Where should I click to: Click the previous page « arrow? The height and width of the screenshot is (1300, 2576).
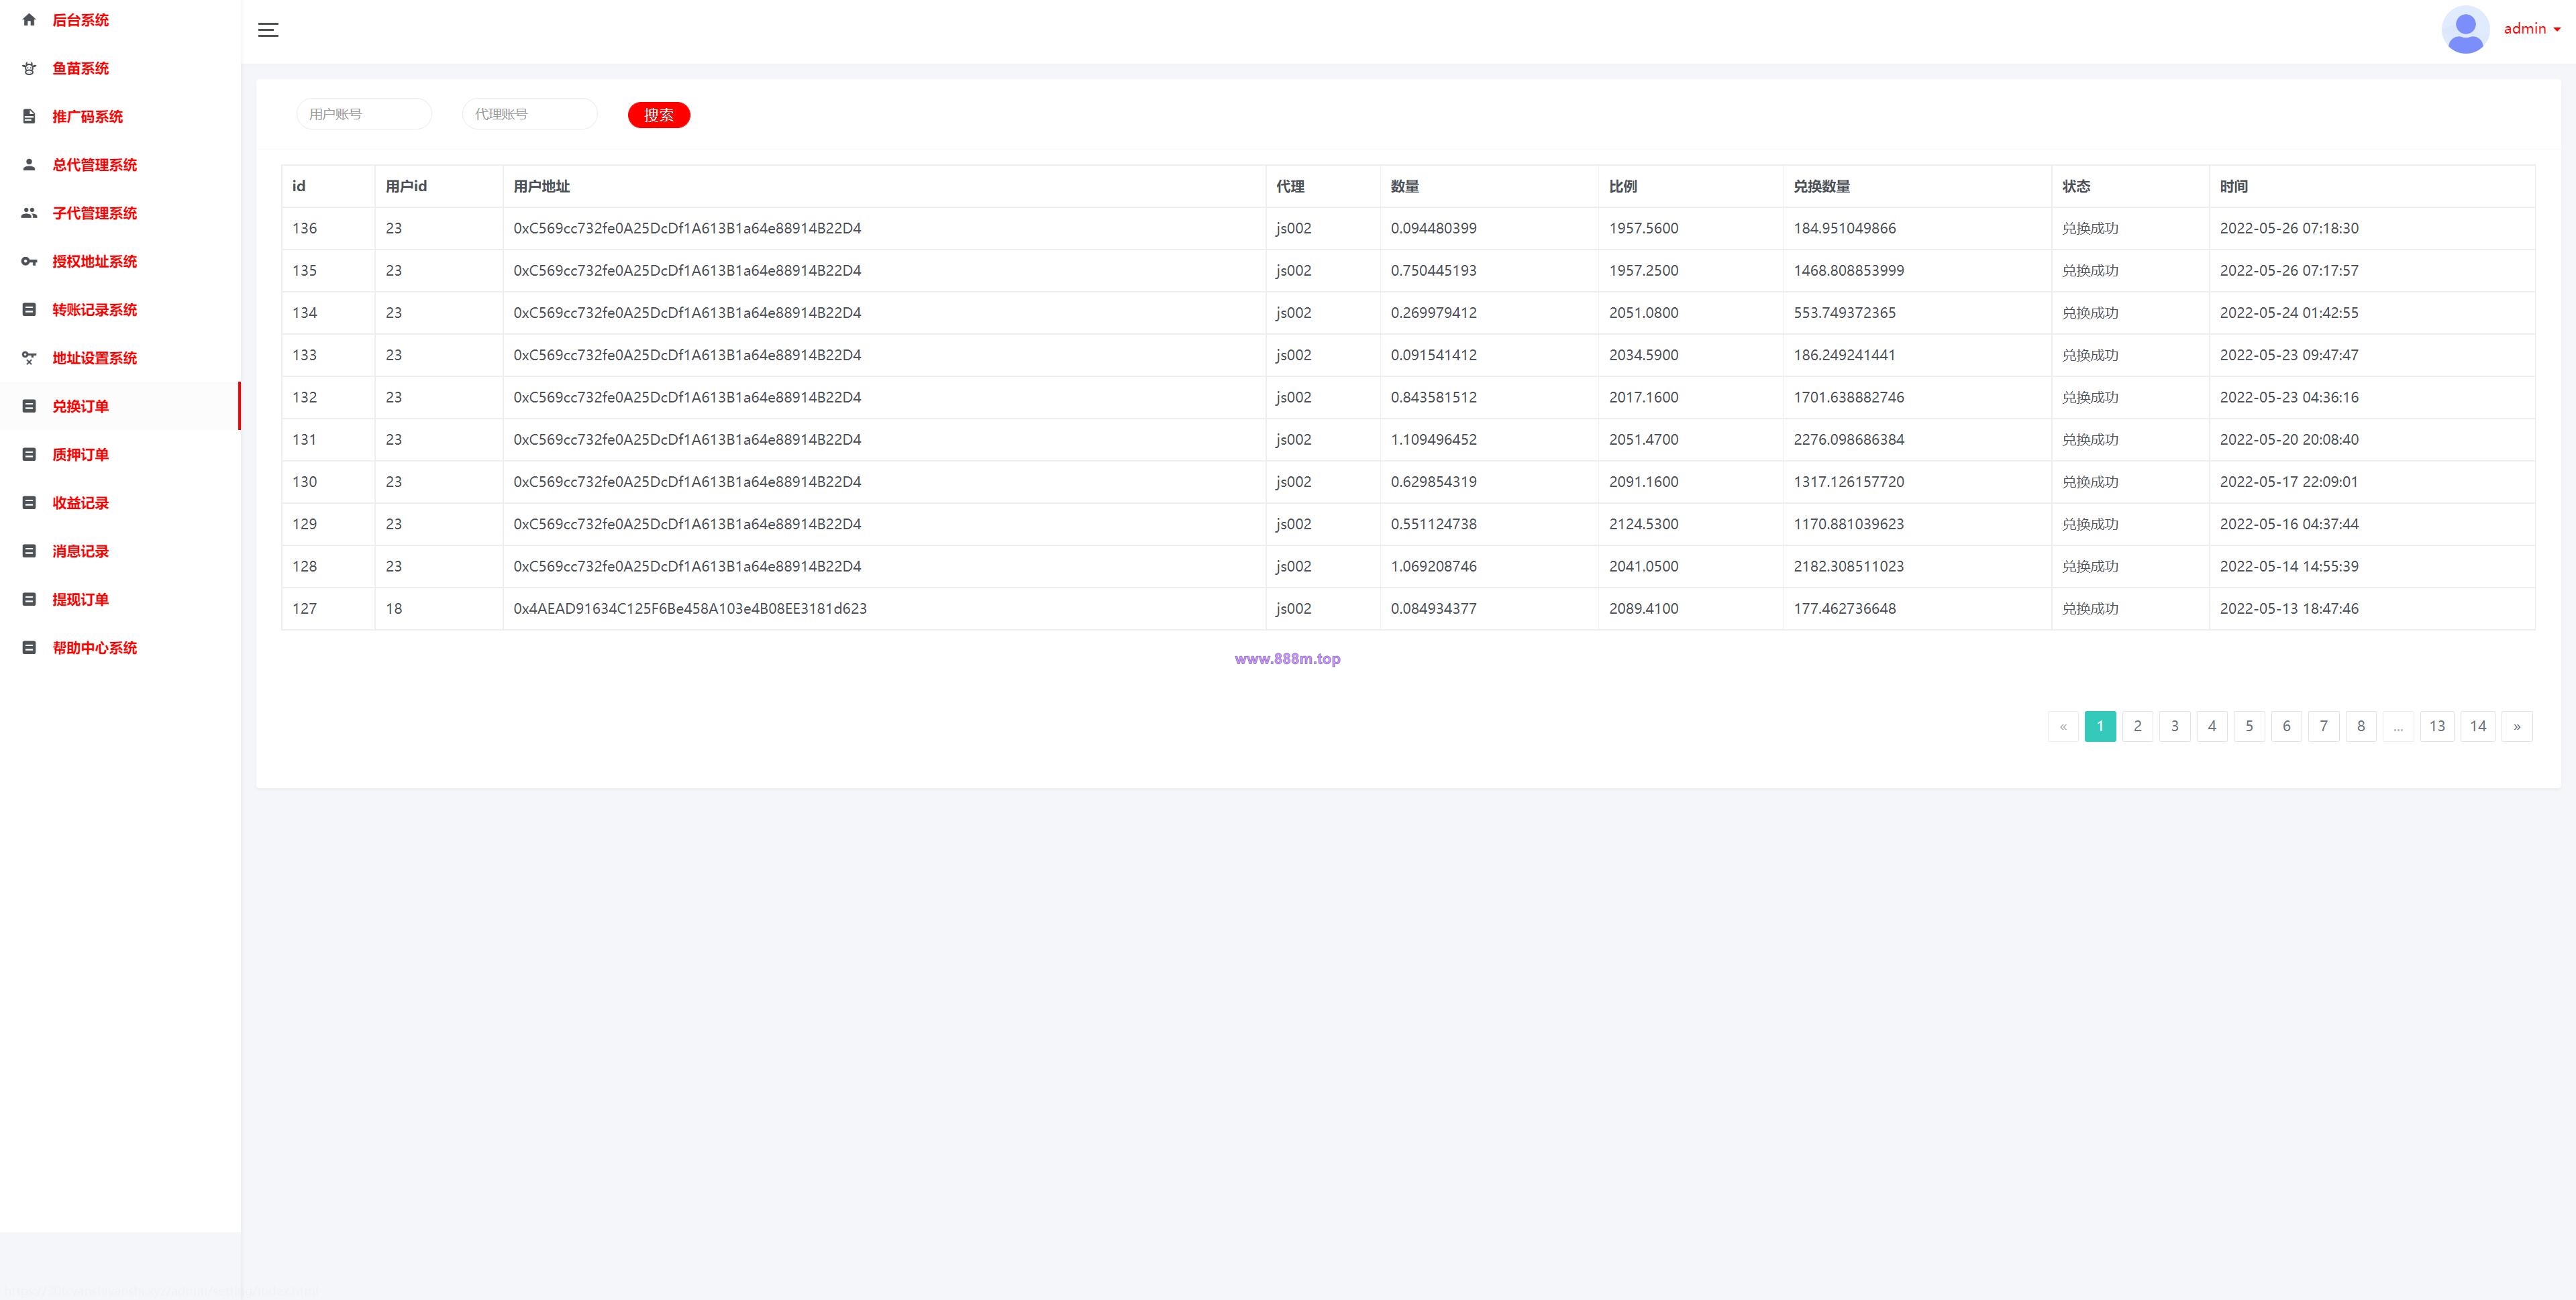(x=2063, y=726)
